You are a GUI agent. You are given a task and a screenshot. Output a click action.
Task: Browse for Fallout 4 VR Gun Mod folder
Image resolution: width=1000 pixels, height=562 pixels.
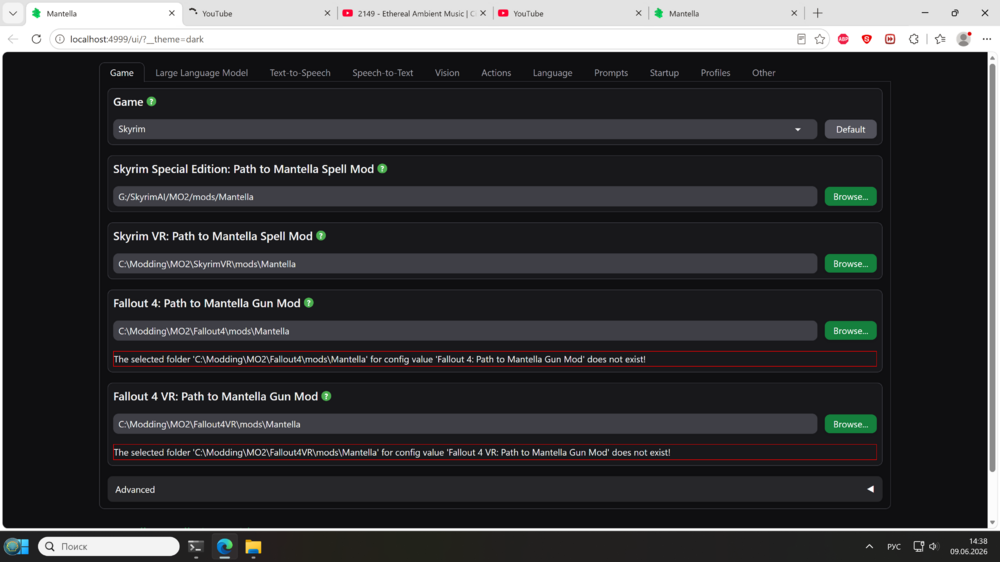(850, 424)
